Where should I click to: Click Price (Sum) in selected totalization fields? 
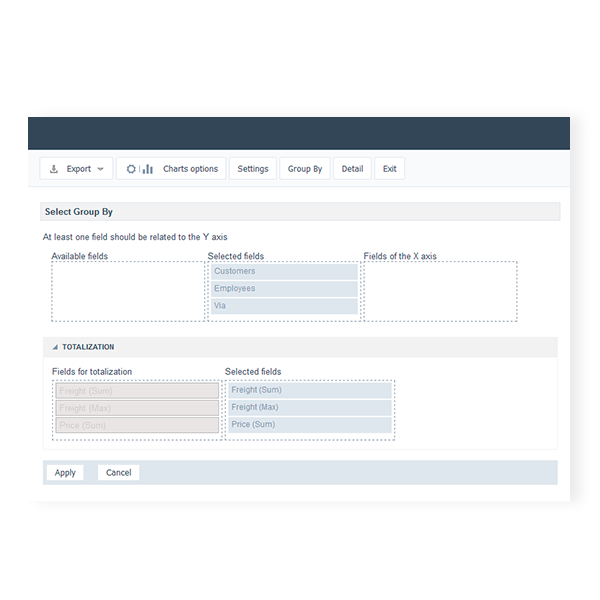pos(310,424)
